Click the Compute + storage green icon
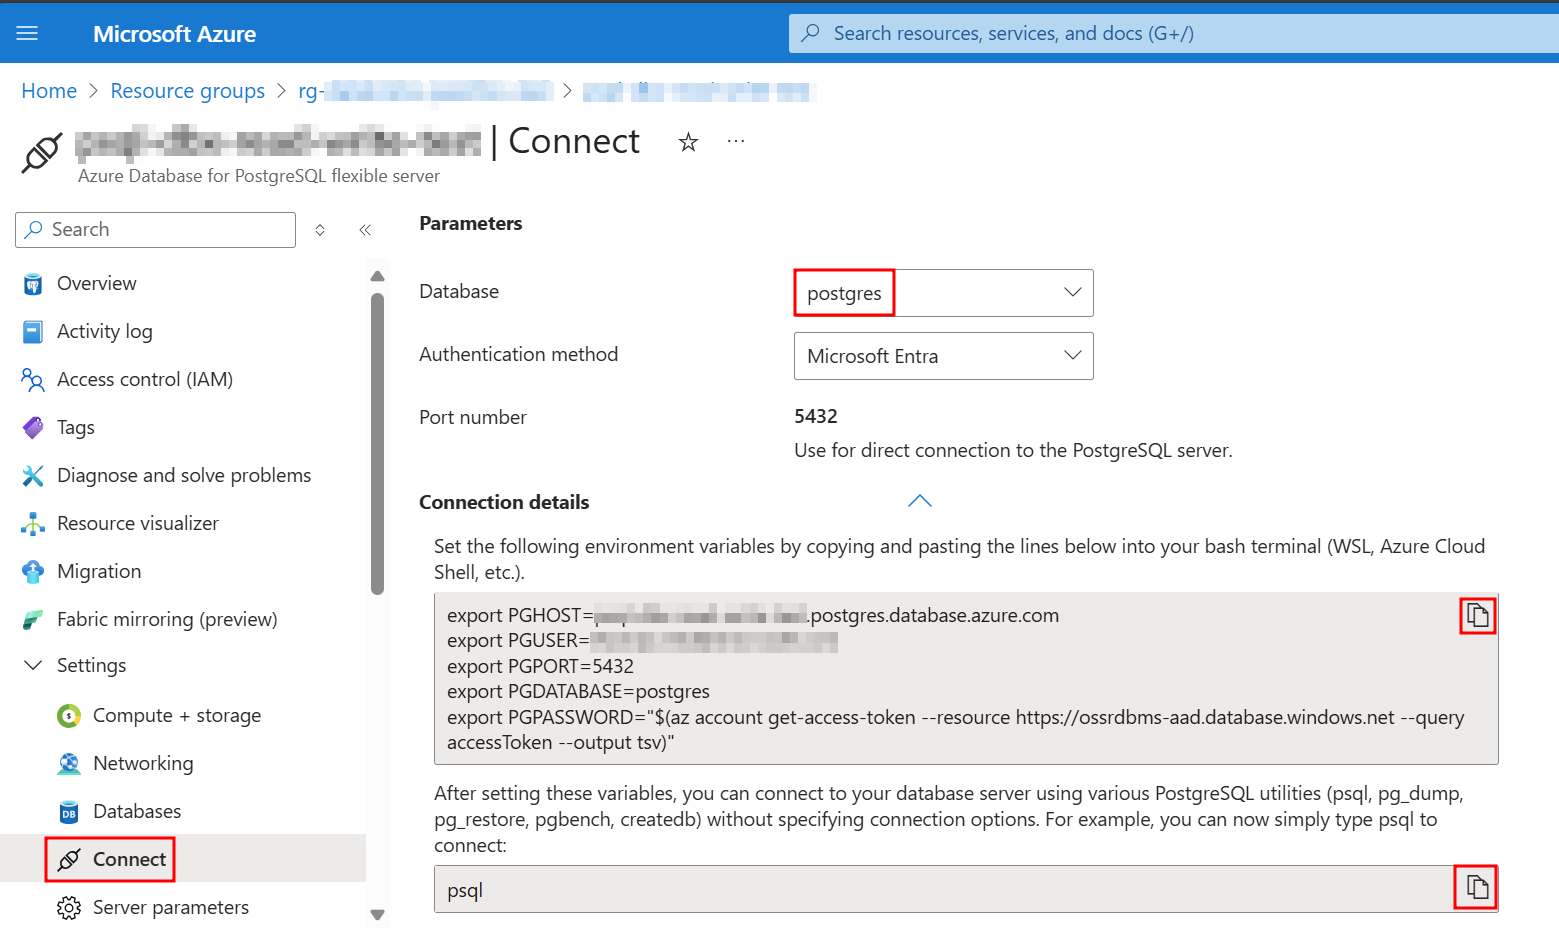The height and width of the screenshot is (928, 1559). click(69, 716)
